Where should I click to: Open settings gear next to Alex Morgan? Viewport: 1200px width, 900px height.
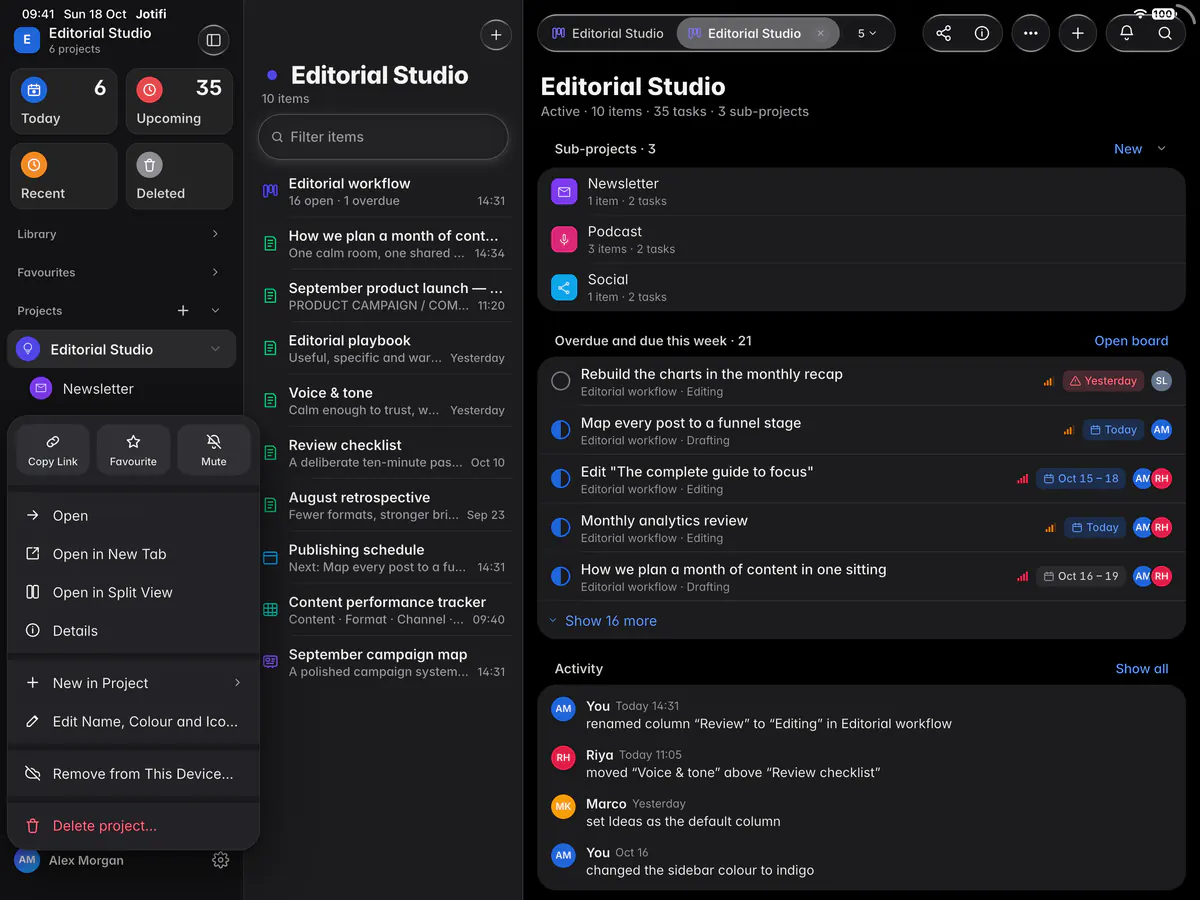coord(221,860)
